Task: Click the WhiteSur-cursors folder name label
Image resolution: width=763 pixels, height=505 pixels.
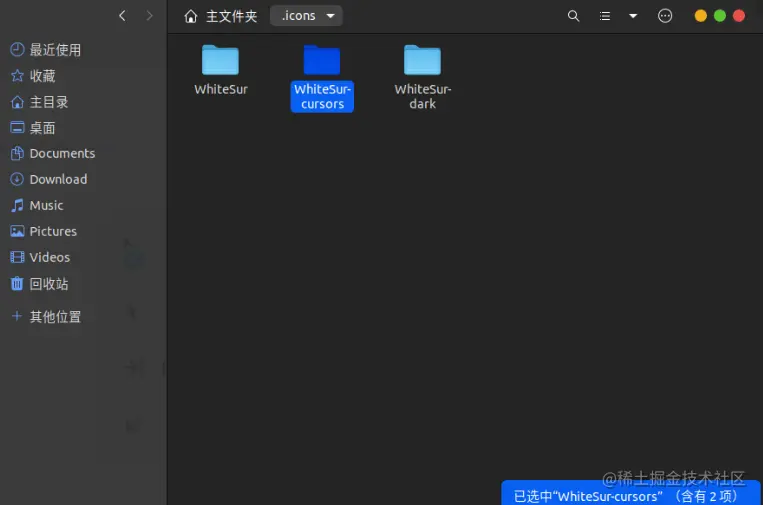Action: (322, 96)
